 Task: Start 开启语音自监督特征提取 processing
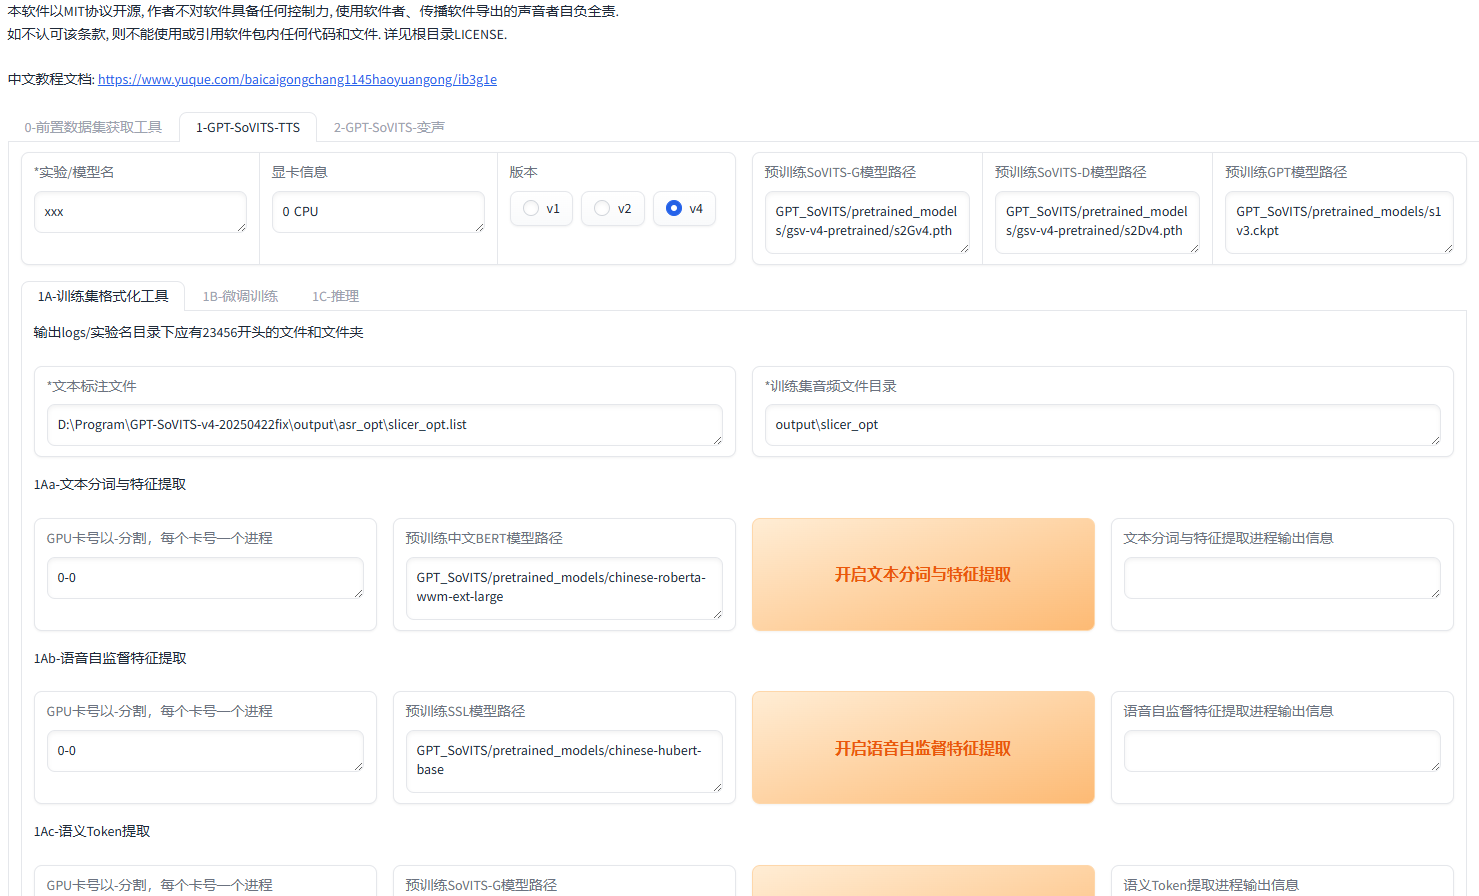coord(922,747)
